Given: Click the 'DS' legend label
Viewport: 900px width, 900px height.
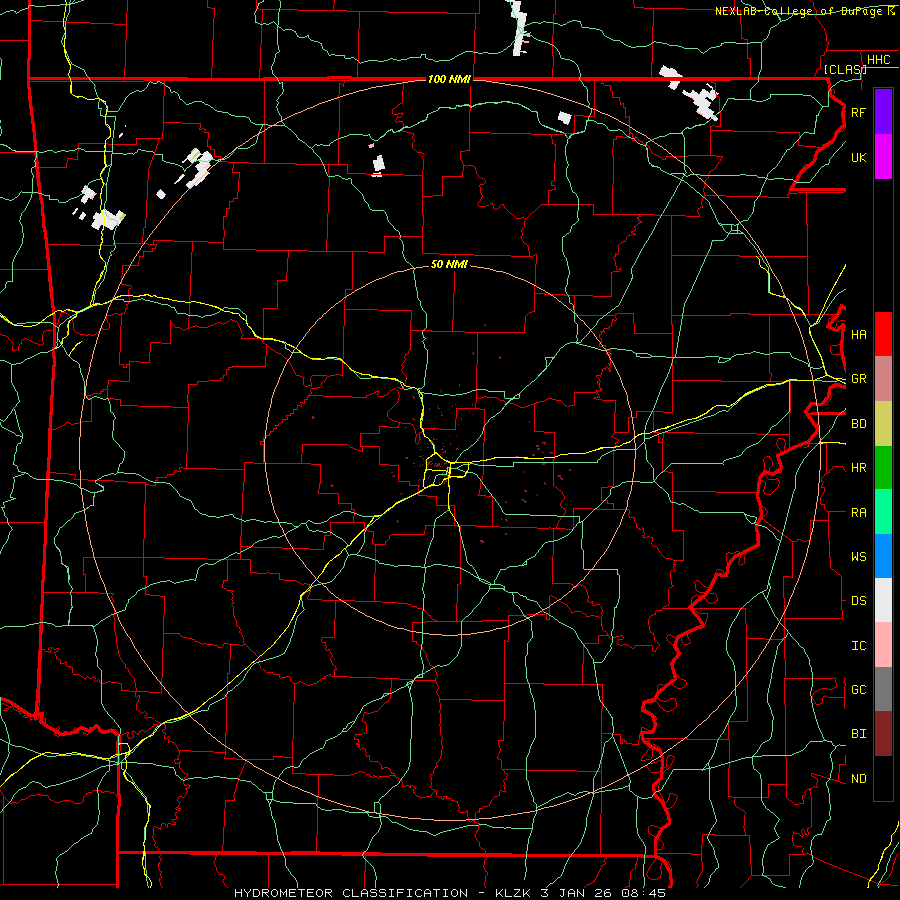Looking at the screenshot, I should 859,601.
